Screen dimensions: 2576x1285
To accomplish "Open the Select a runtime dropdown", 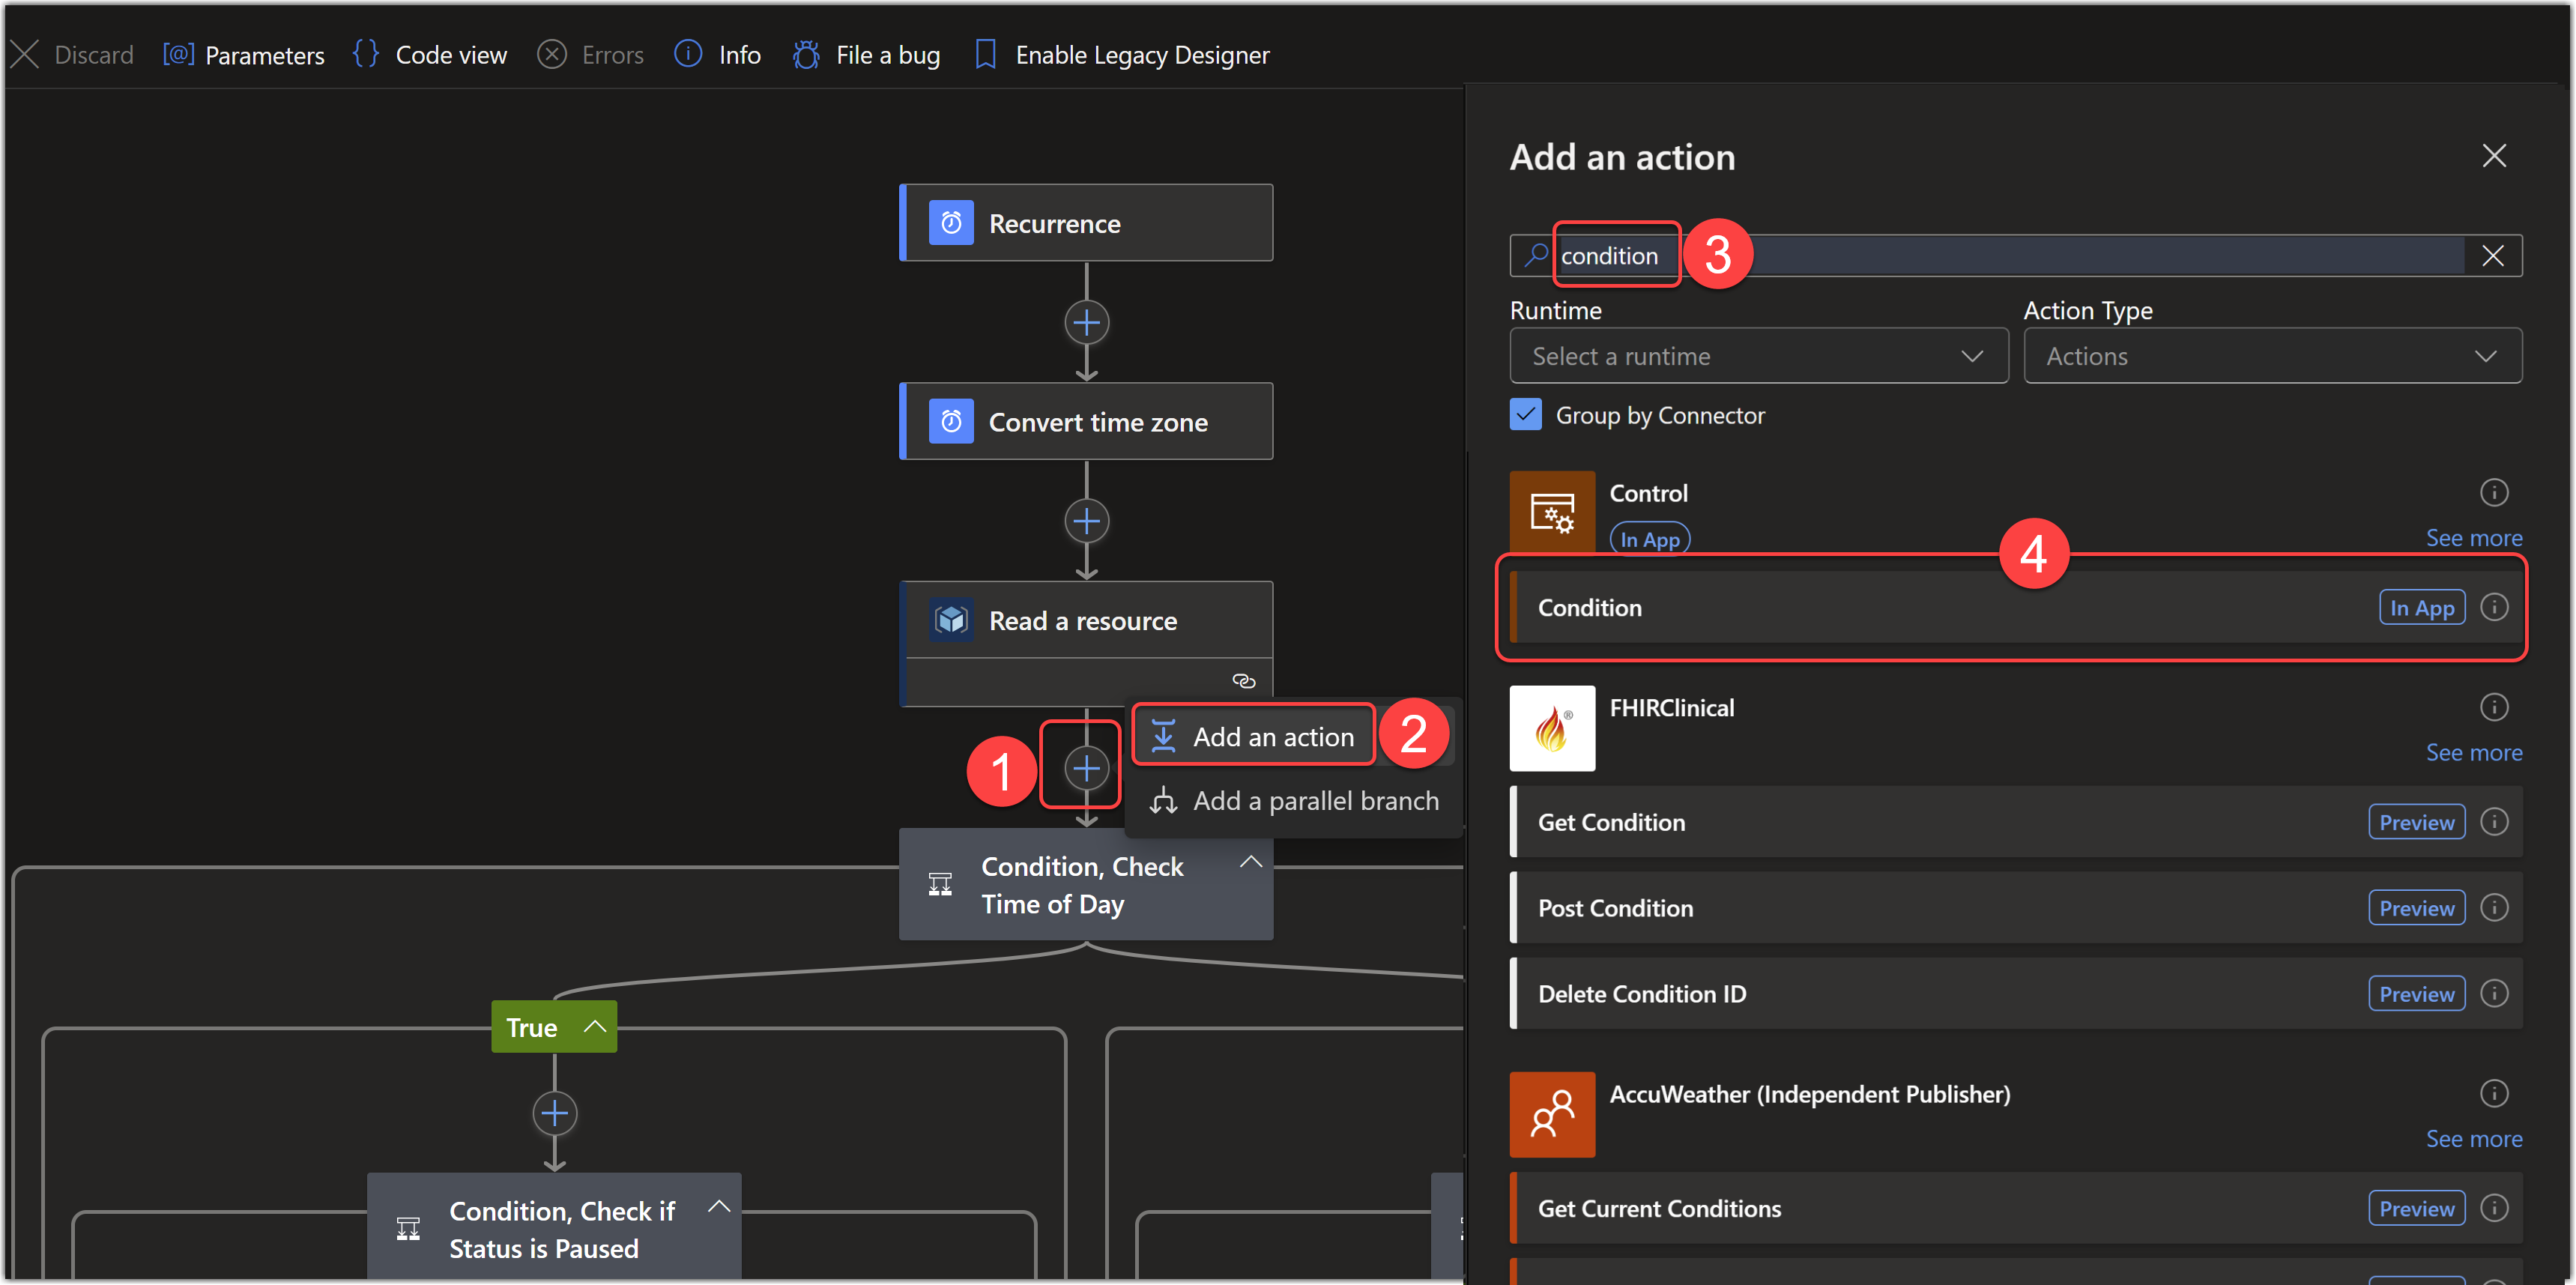I will (x=1758, y=356).
